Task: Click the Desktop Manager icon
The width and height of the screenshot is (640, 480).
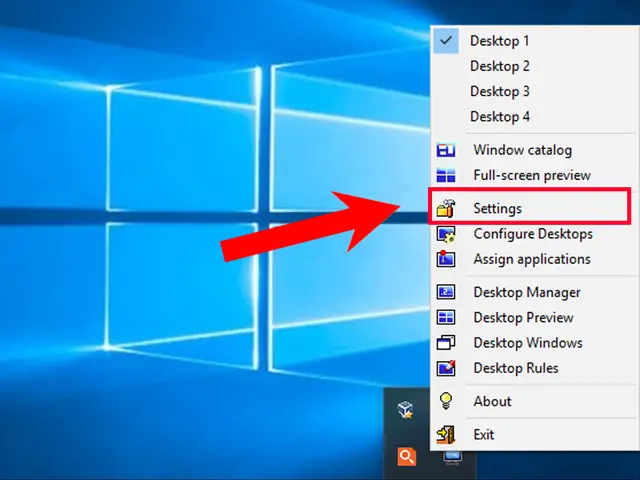Action: [446, 292]
